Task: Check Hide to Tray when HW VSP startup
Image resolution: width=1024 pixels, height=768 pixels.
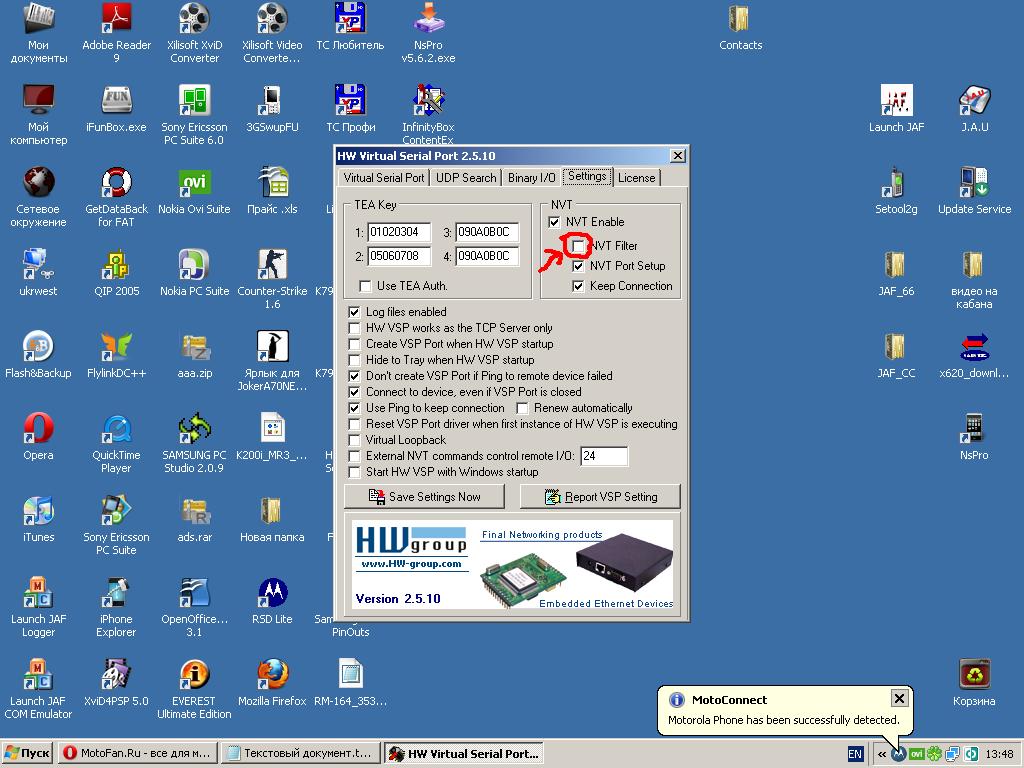Action: tap(354, 360)
